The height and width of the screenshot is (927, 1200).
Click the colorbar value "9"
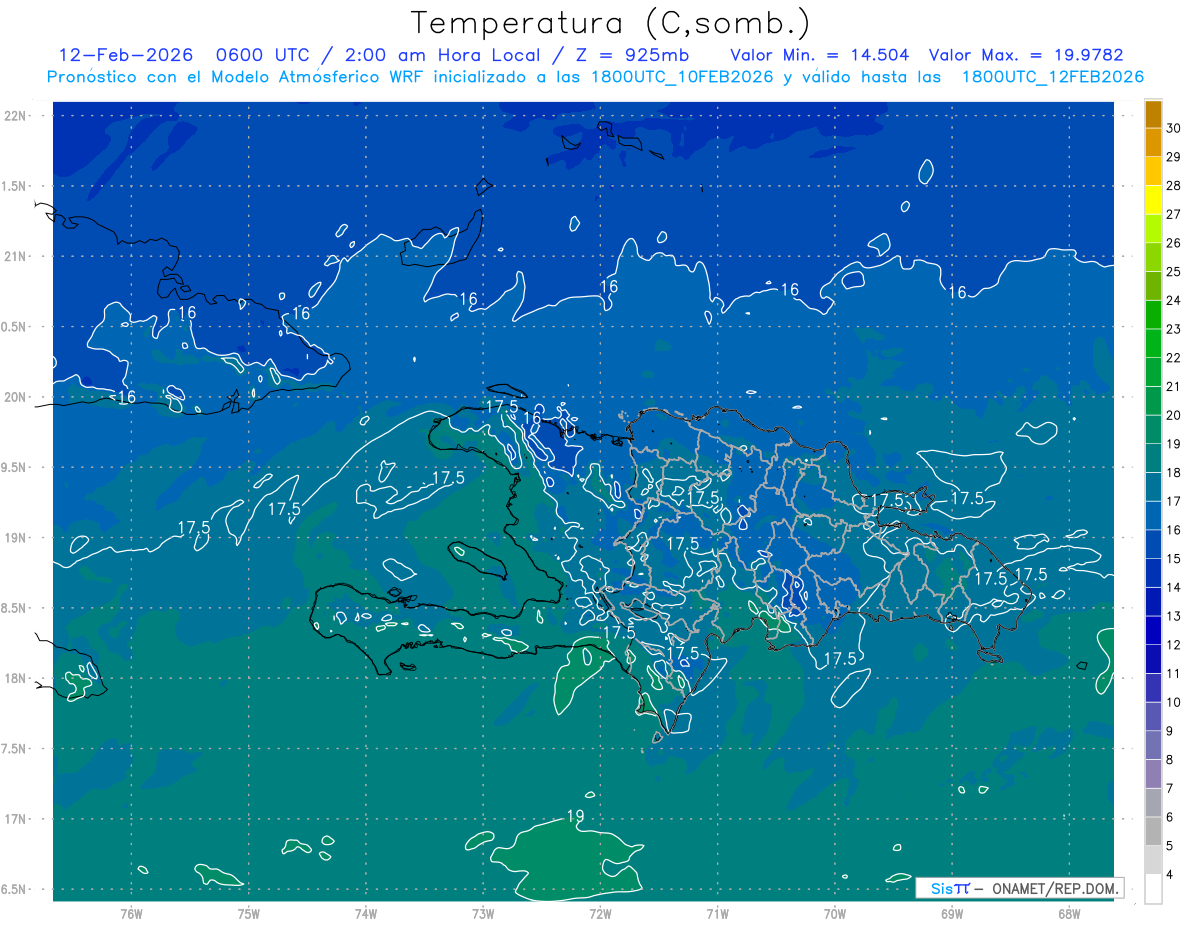(1171, 731)
